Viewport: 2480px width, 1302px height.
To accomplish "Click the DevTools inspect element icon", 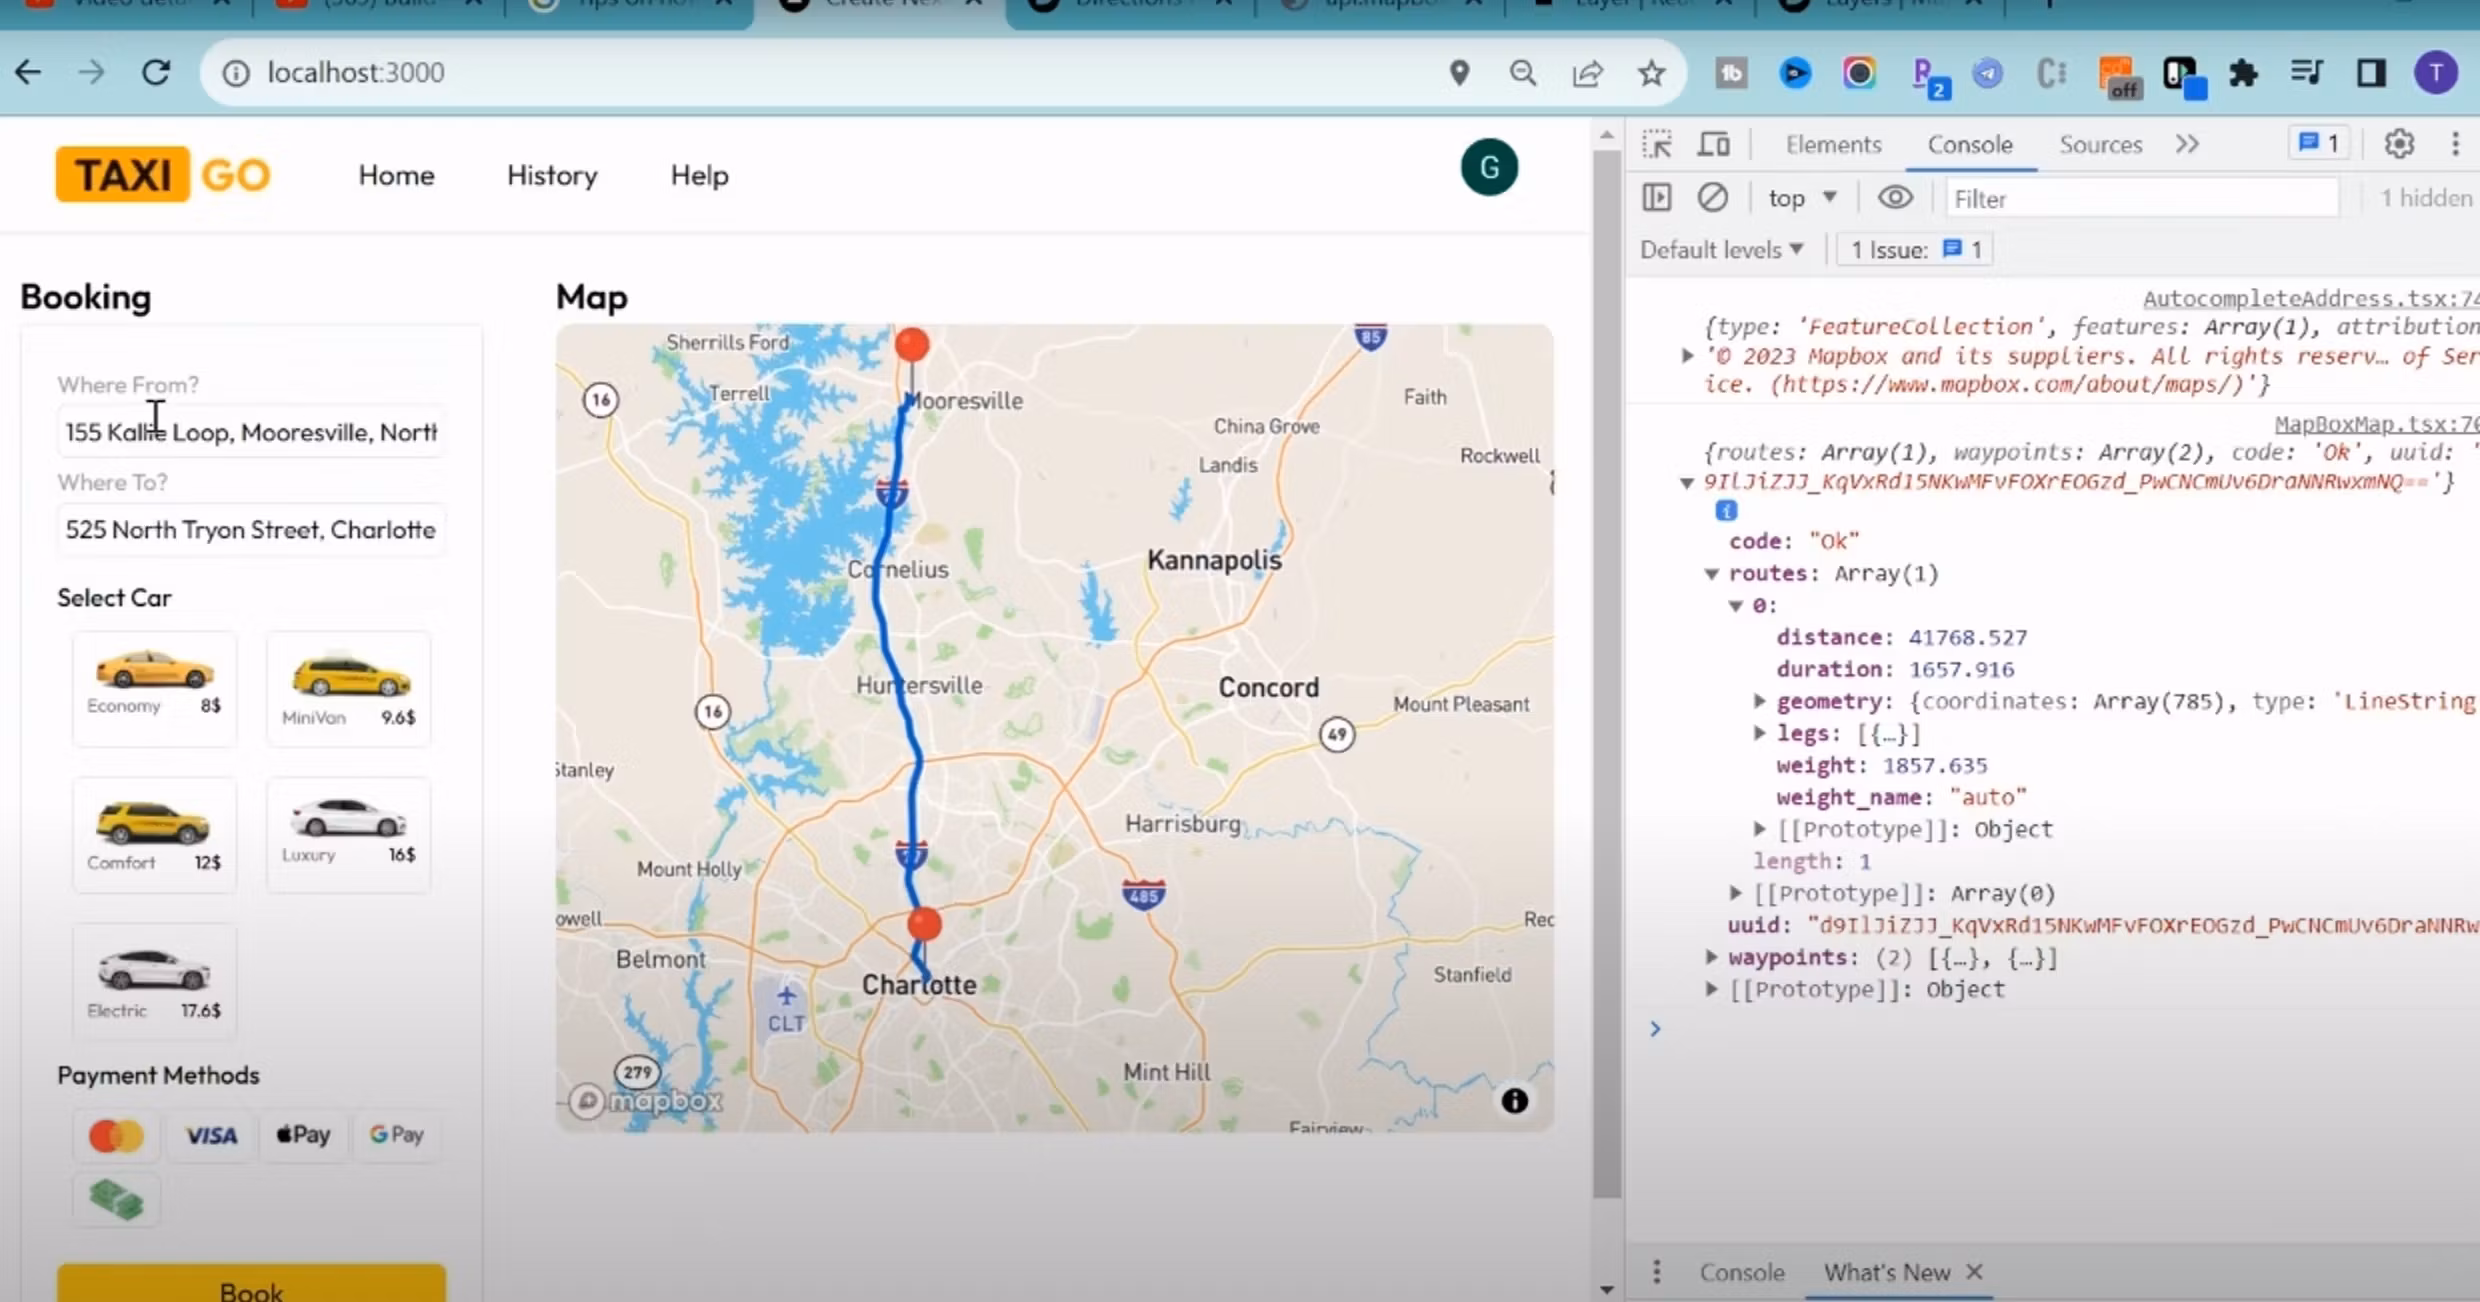I will [1657, 144].
